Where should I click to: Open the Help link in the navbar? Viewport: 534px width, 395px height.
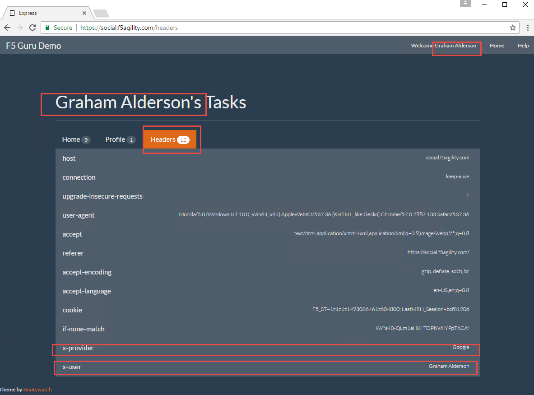pyautogui.click(x=523, y=46)
